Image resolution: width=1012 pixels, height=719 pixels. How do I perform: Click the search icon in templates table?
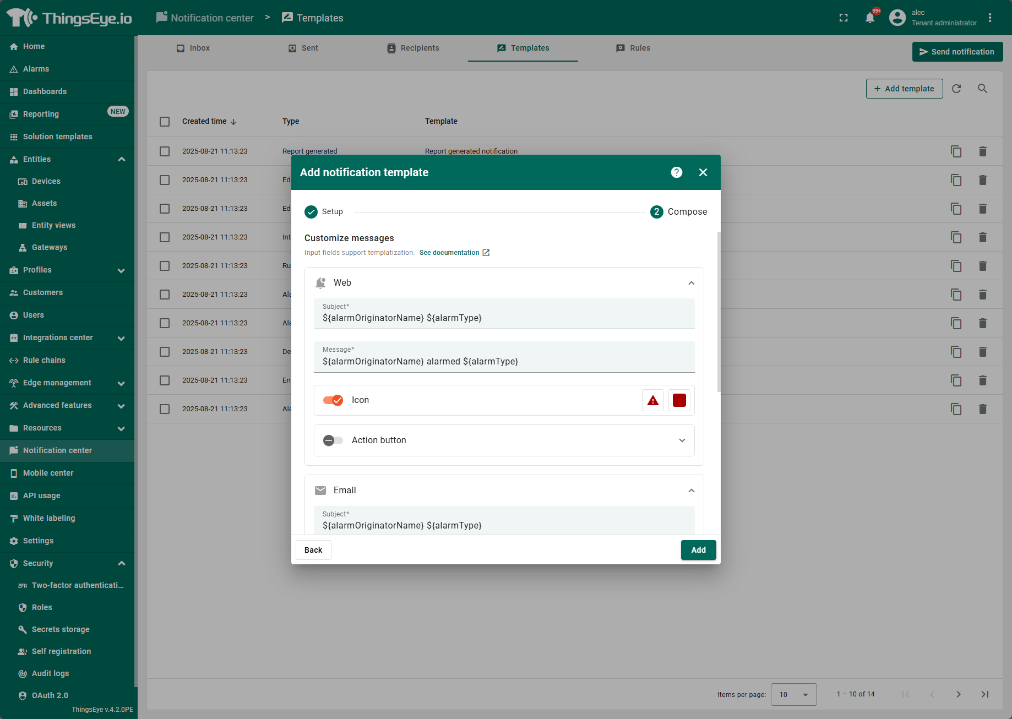pos(982,89)
